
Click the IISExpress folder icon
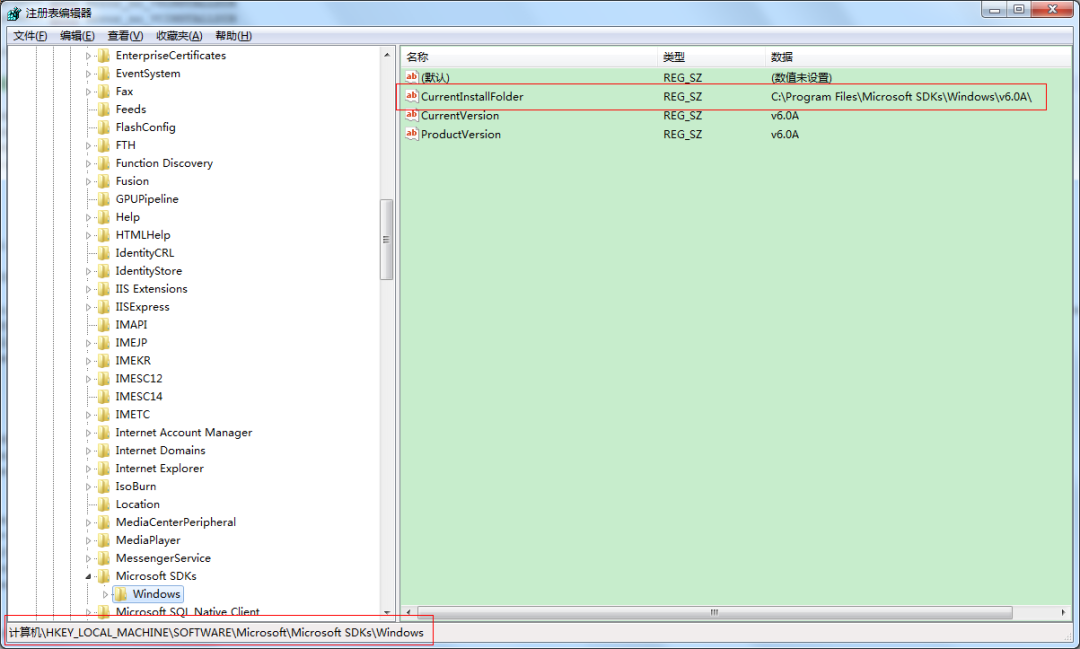[x=104, y=307]
